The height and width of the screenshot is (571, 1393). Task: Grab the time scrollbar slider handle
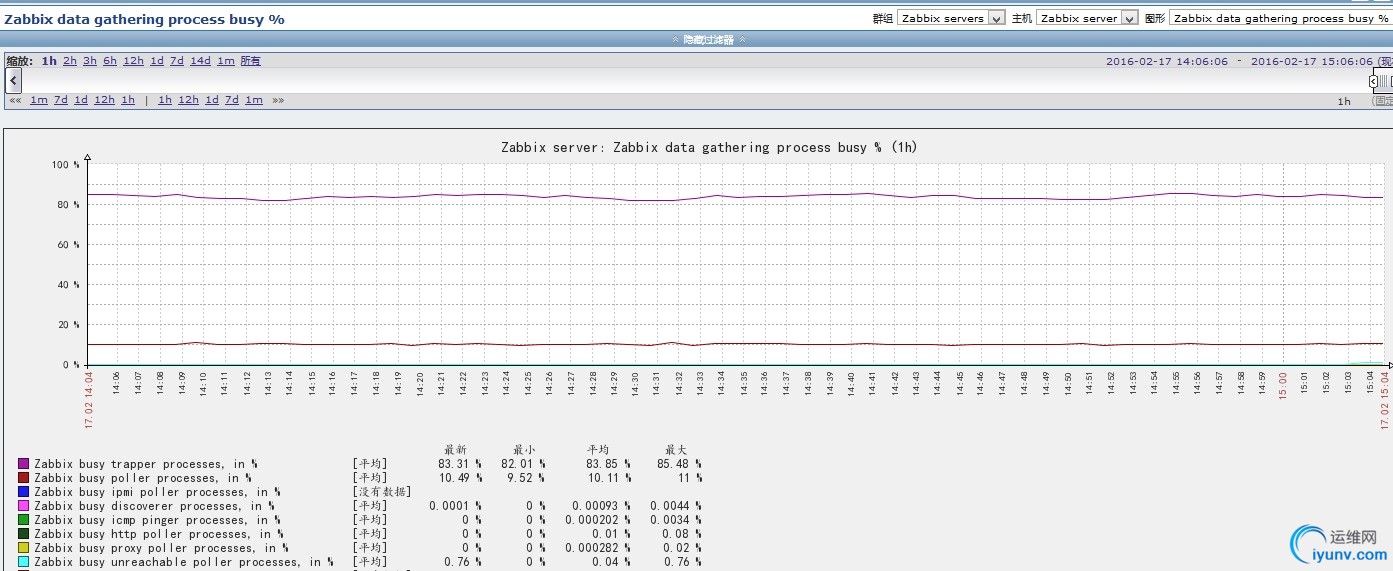tap(1385, 82)
